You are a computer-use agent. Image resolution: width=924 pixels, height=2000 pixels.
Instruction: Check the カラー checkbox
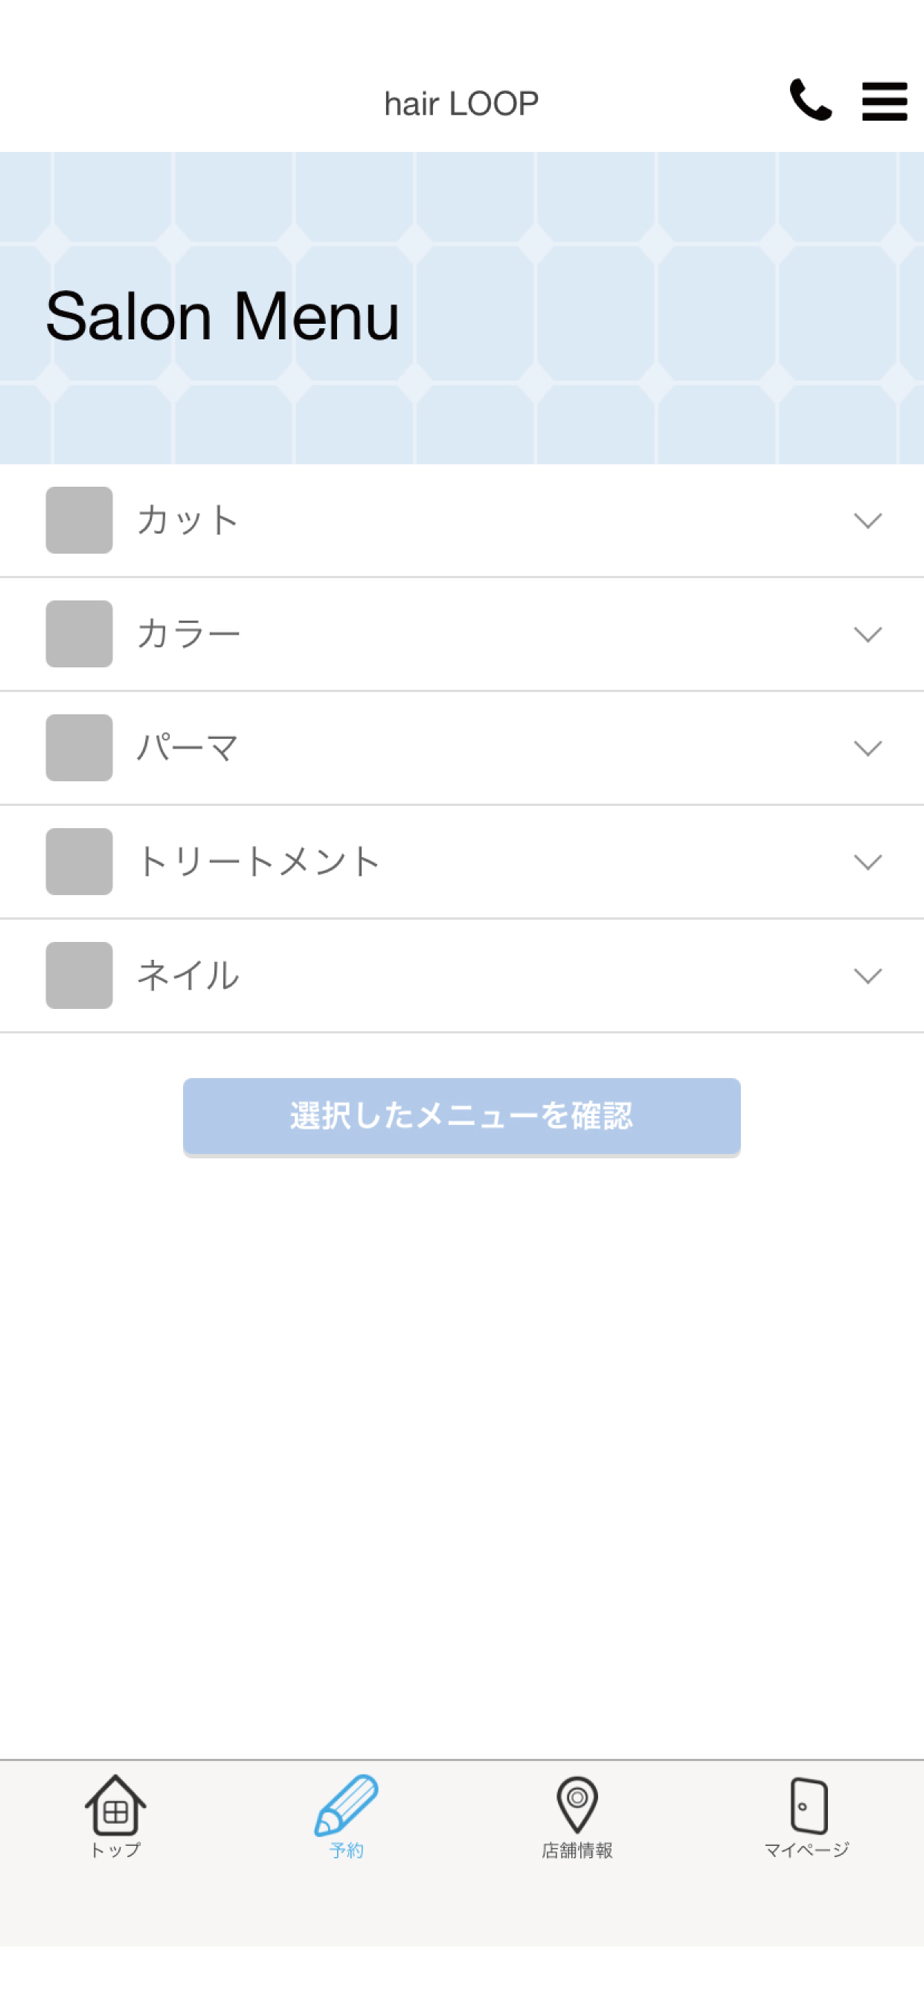79,634
